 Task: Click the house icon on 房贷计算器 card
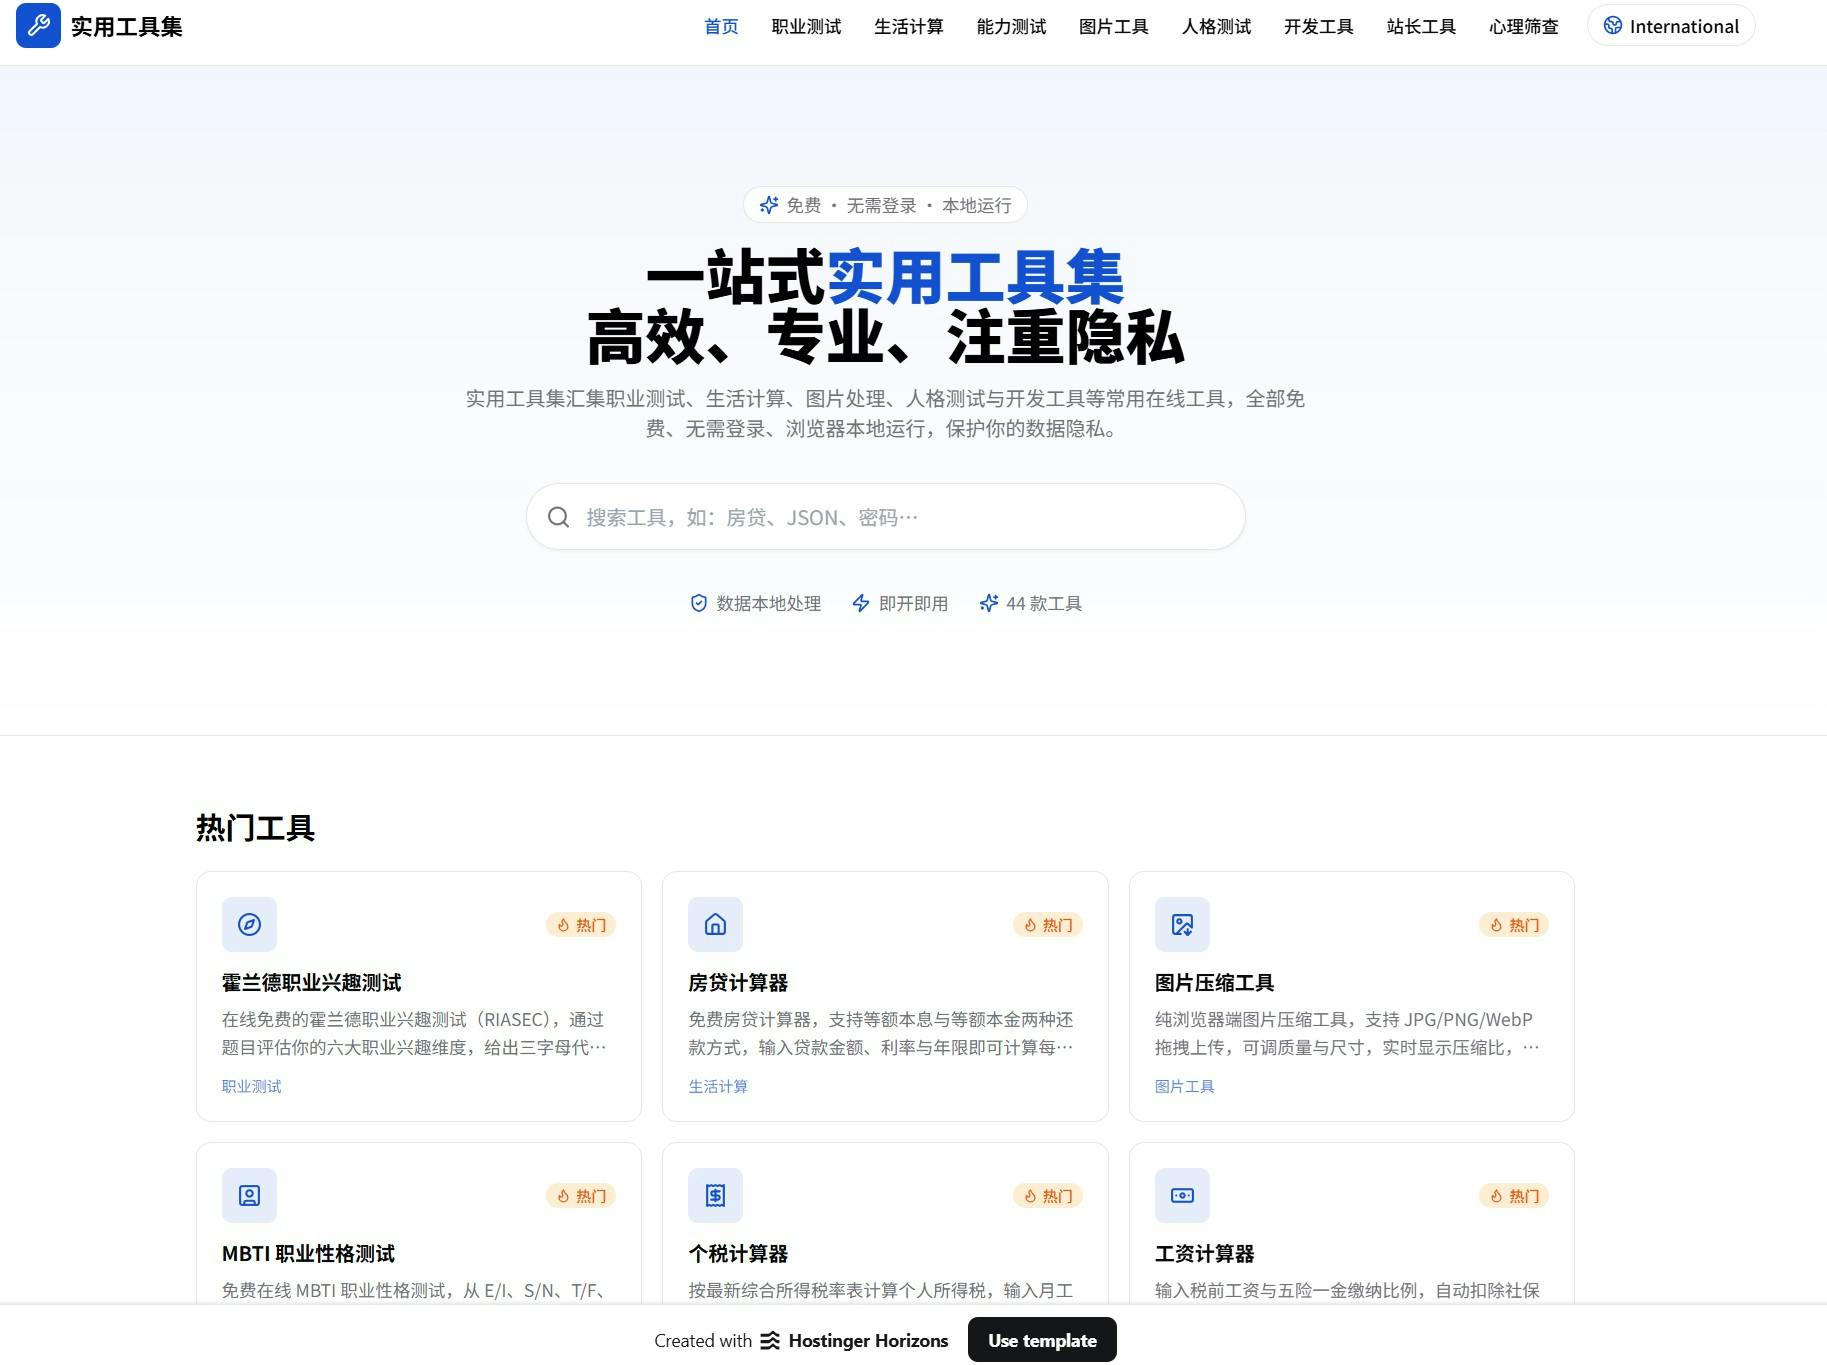pos(715,924)
